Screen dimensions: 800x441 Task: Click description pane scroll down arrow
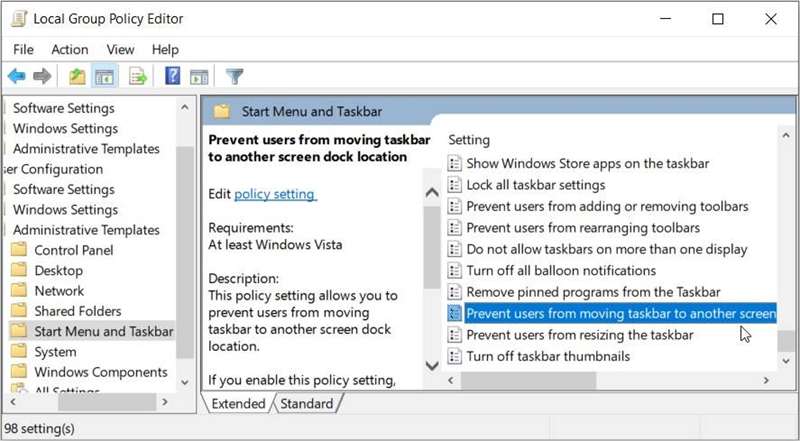click(432, 366)
